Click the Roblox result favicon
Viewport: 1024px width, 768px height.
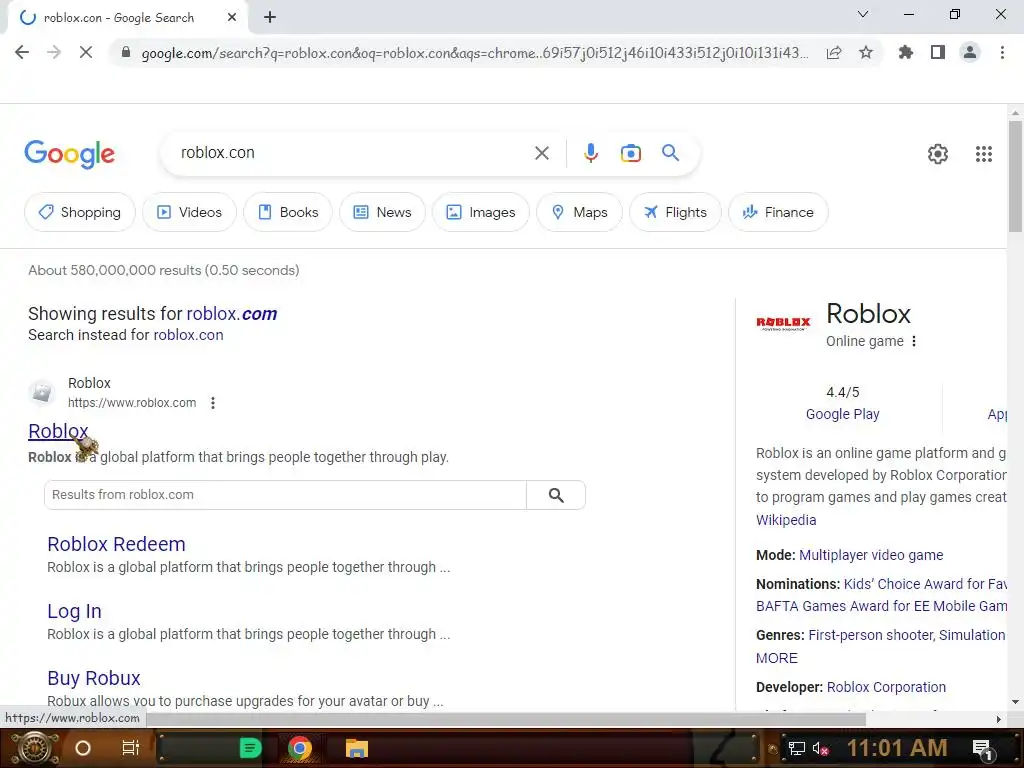coord(41,392)
